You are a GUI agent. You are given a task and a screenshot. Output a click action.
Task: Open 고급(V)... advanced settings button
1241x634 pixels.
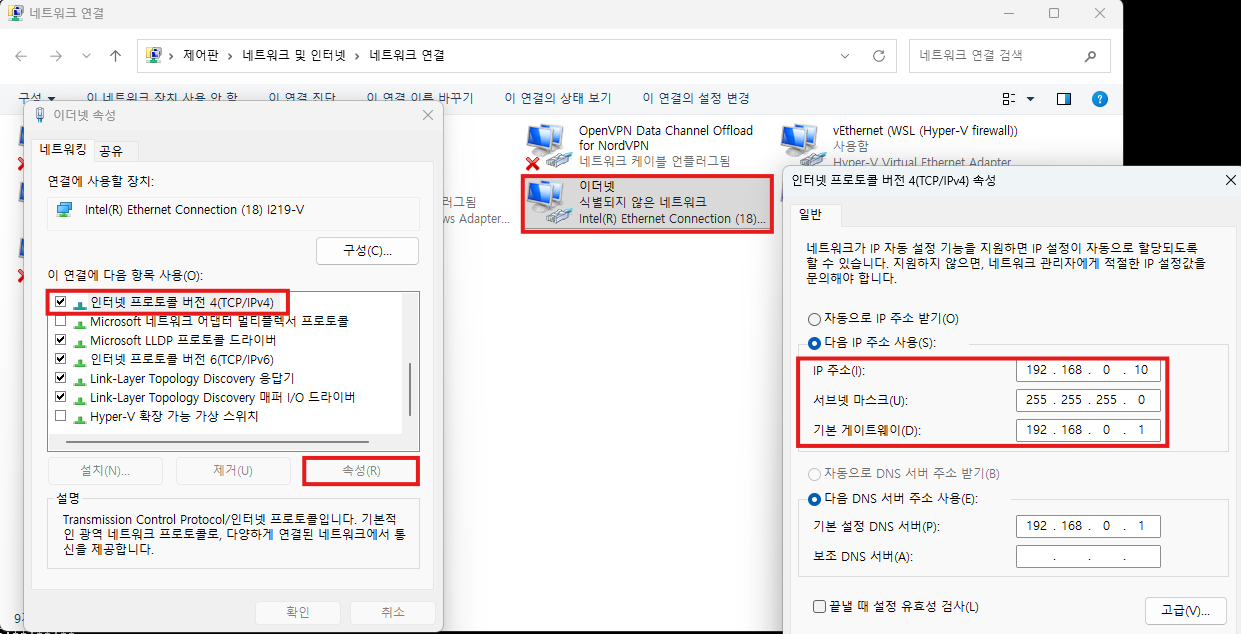coord(1185,610)
